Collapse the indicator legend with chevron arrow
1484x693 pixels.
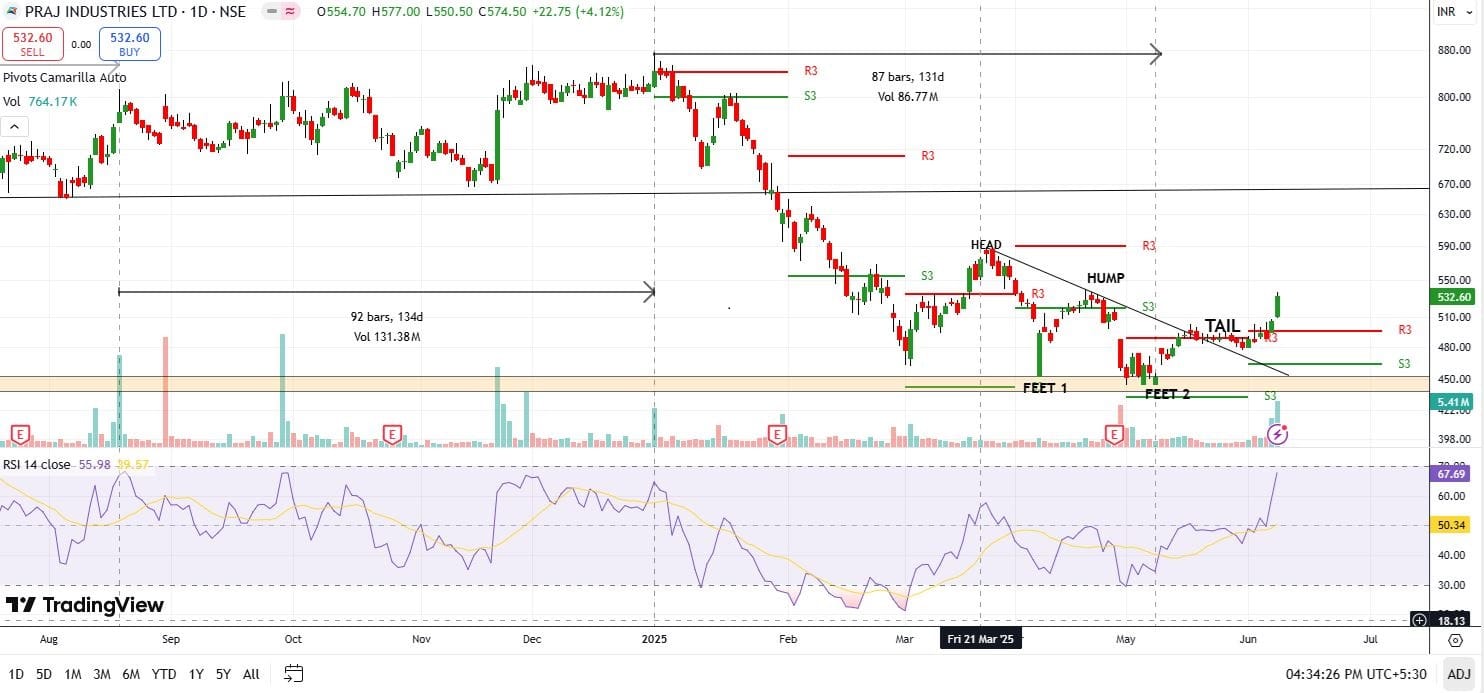[x=15, y=126]
